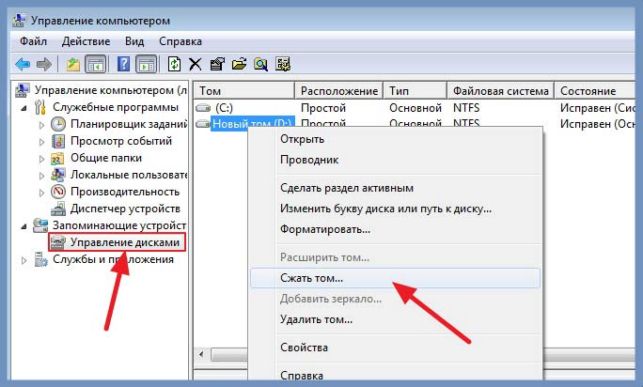Choose Изменить букву диска или путь
643x387 pixels.
(396, 209)
